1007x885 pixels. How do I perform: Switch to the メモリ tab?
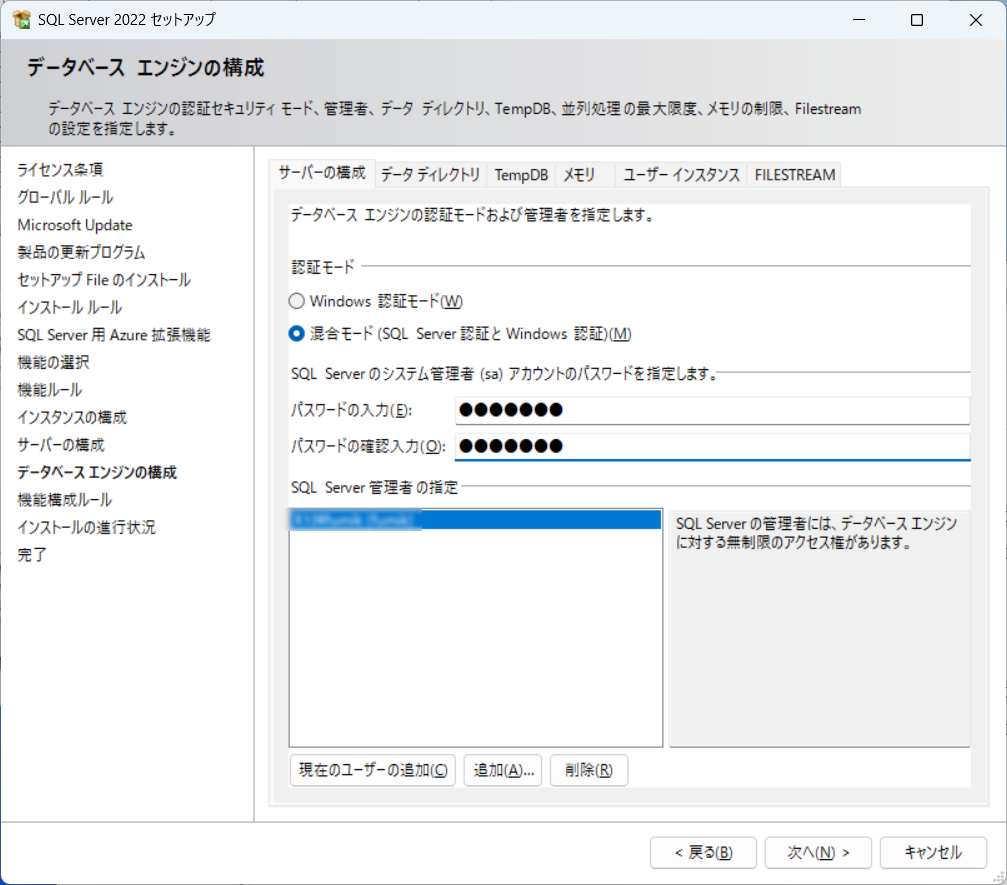(580, 175)
